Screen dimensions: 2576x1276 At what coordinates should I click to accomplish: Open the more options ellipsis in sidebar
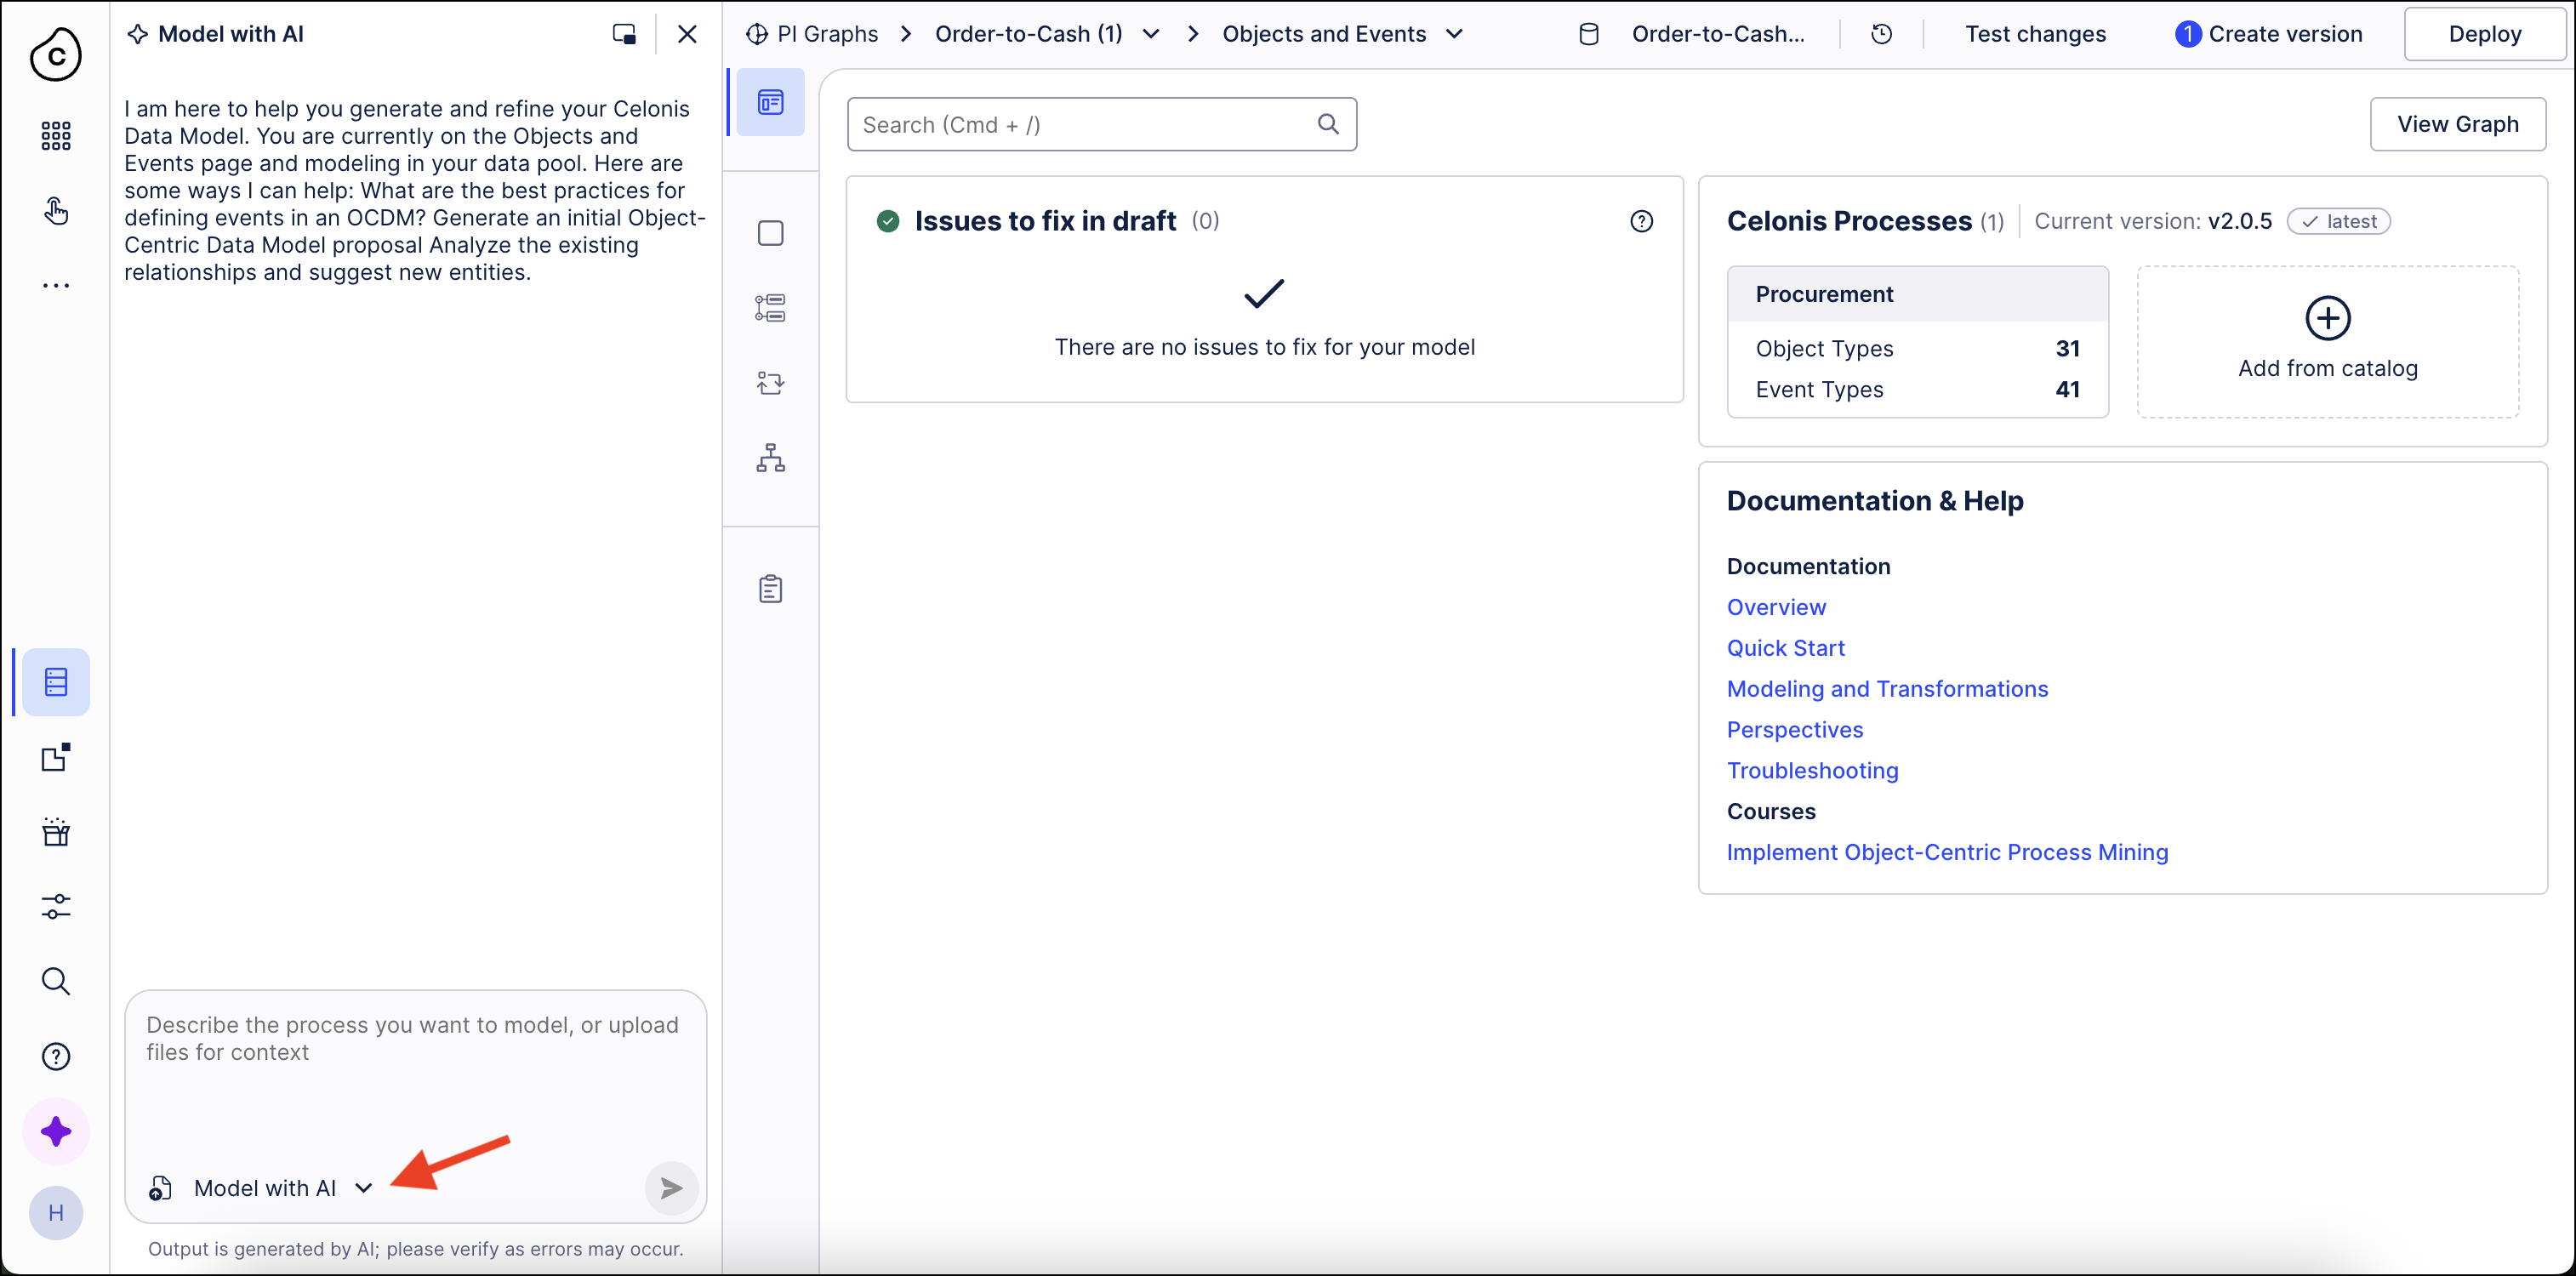(56, 286)
